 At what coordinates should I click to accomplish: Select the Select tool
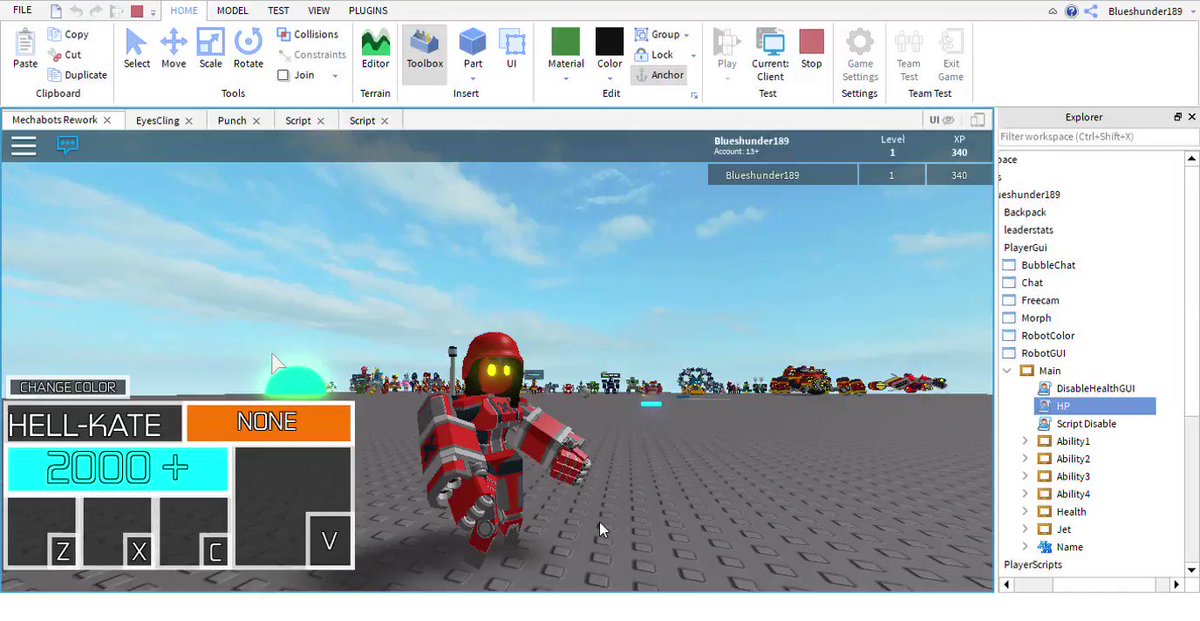(137, 49)
